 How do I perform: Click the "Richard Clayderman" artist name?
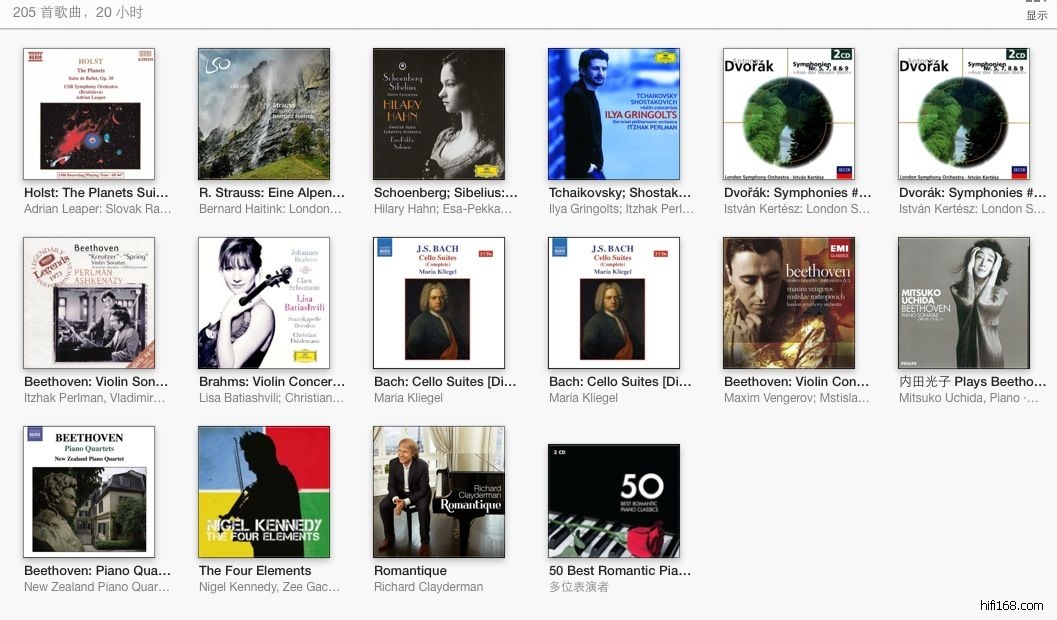click(x=428, y=587)
